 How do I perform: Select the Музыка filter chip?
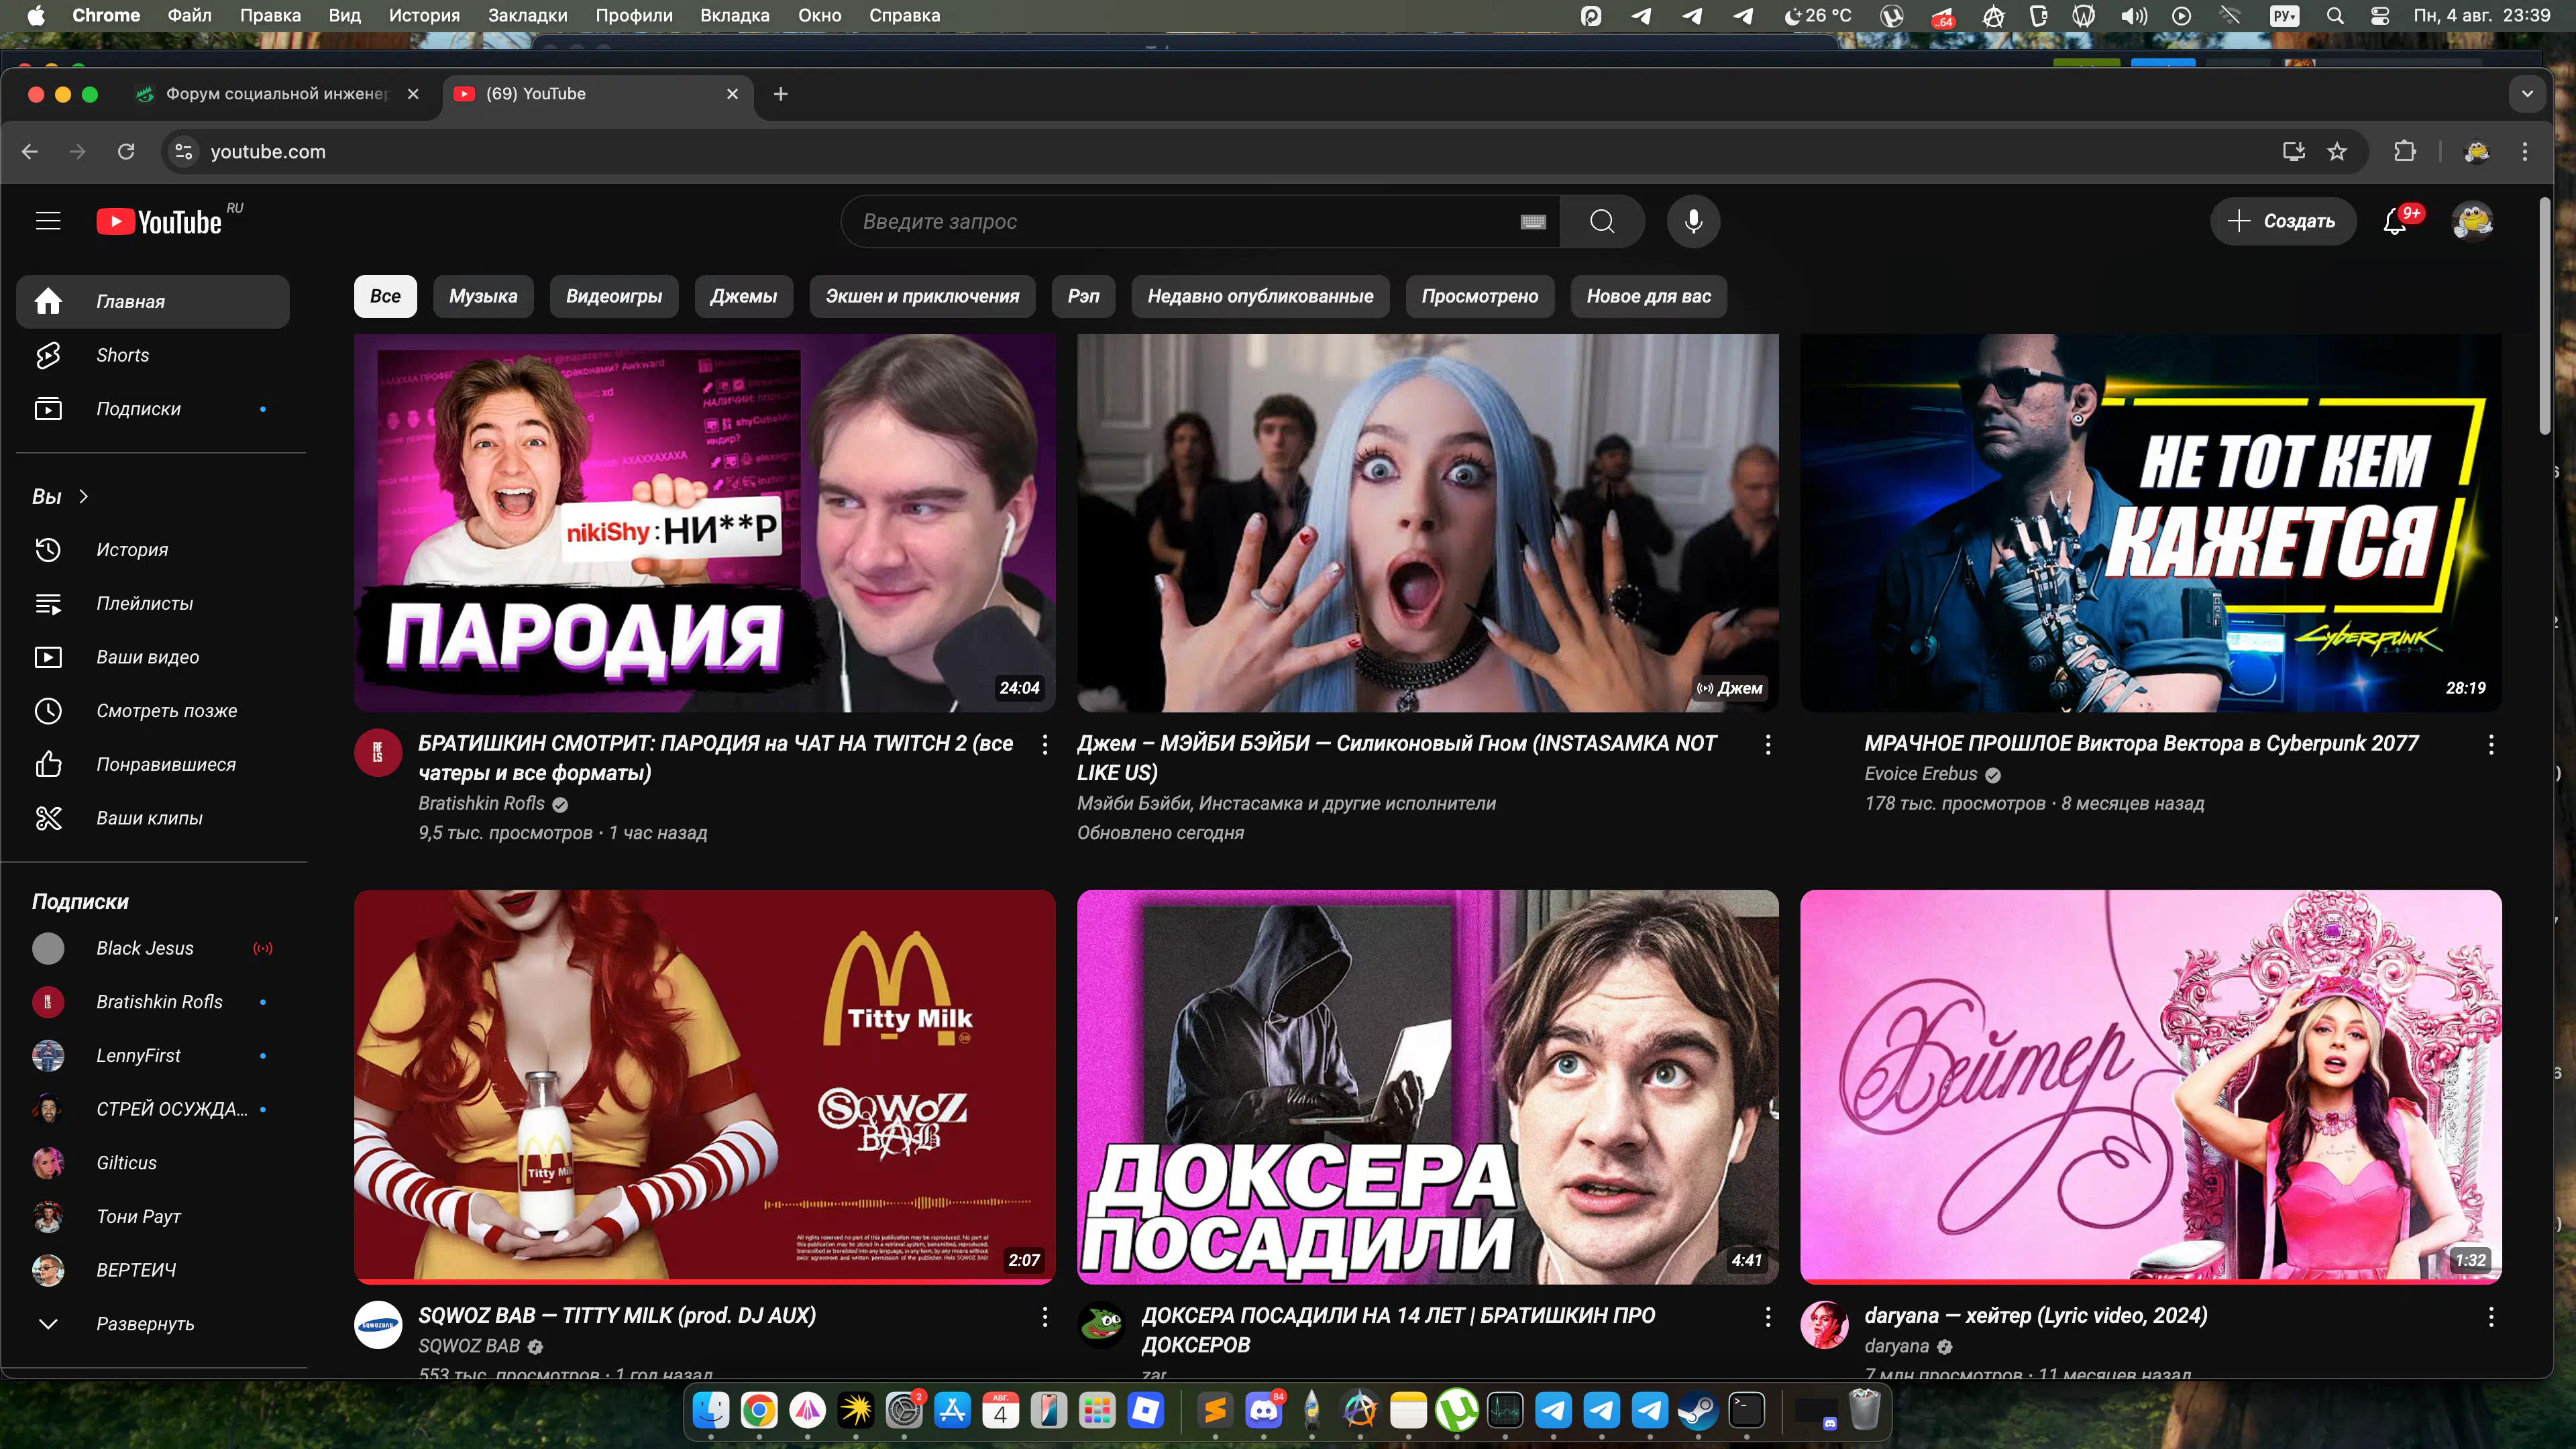(x=483, y=296)
